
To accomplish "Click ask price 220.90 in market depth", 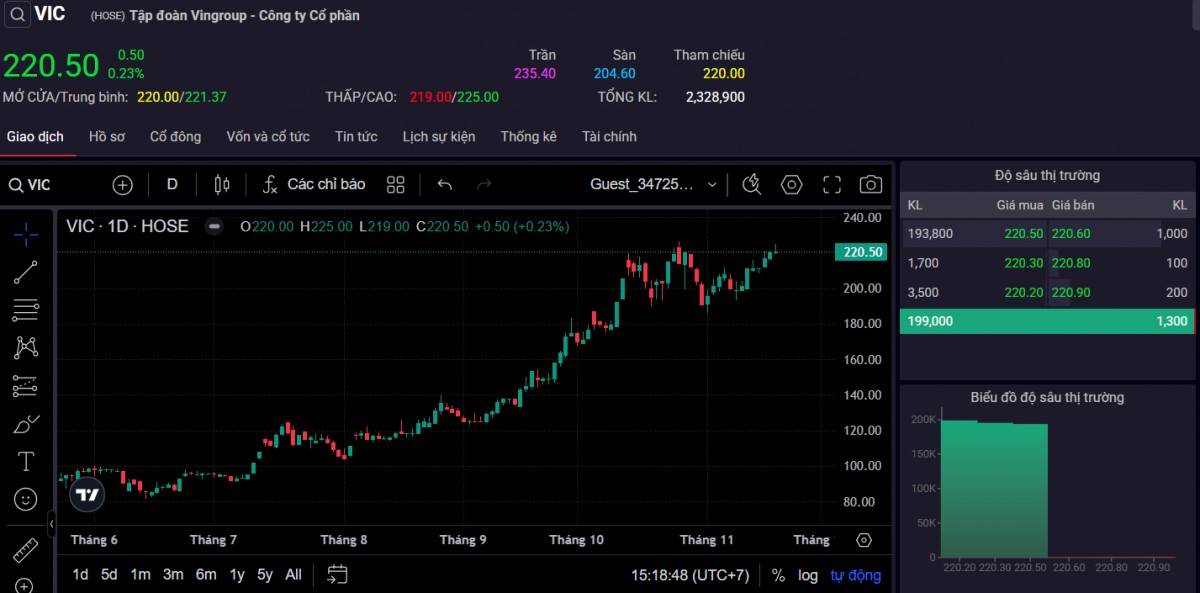I will (x=1071, y=292).
